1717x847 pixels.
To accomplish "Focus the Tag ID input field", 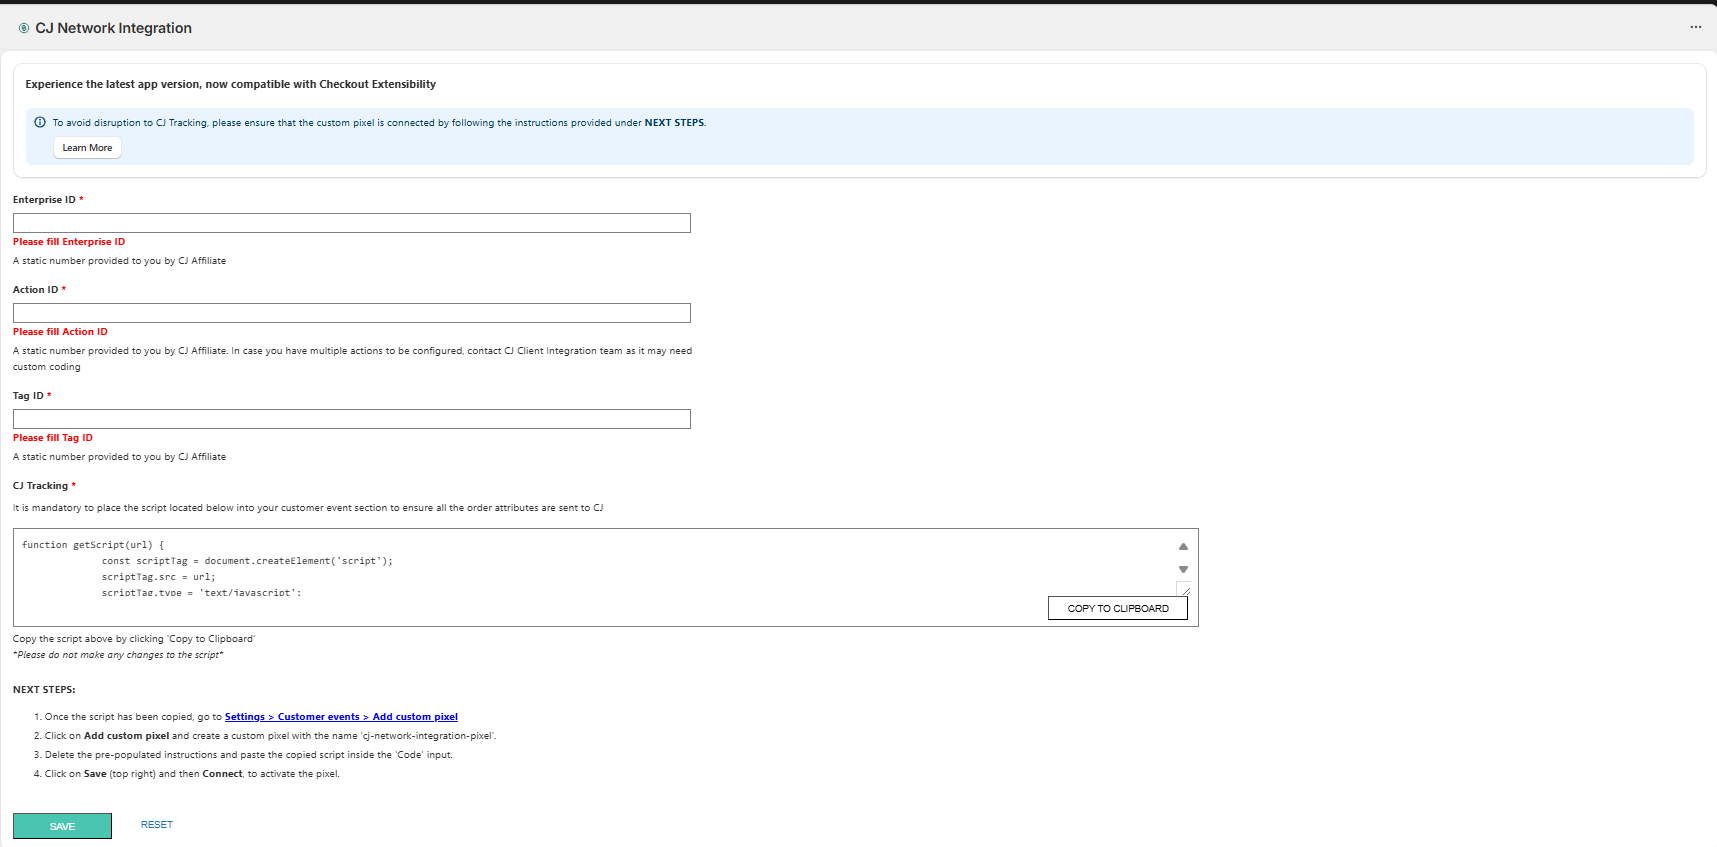I will (352, 419).
